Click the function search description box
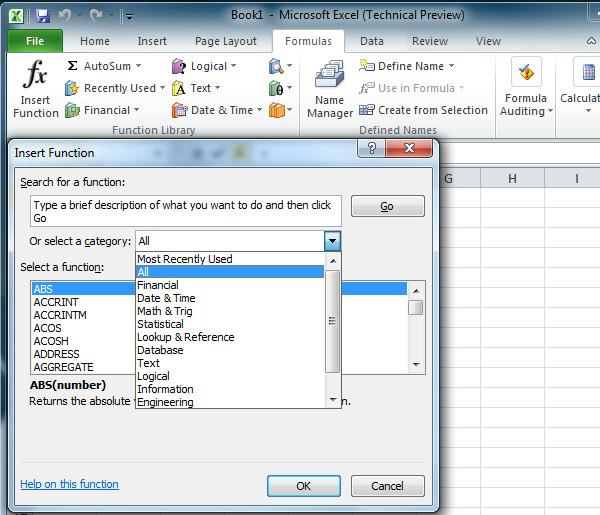The height and width of the screenshot is (515, 600). (x=186, y=211)
